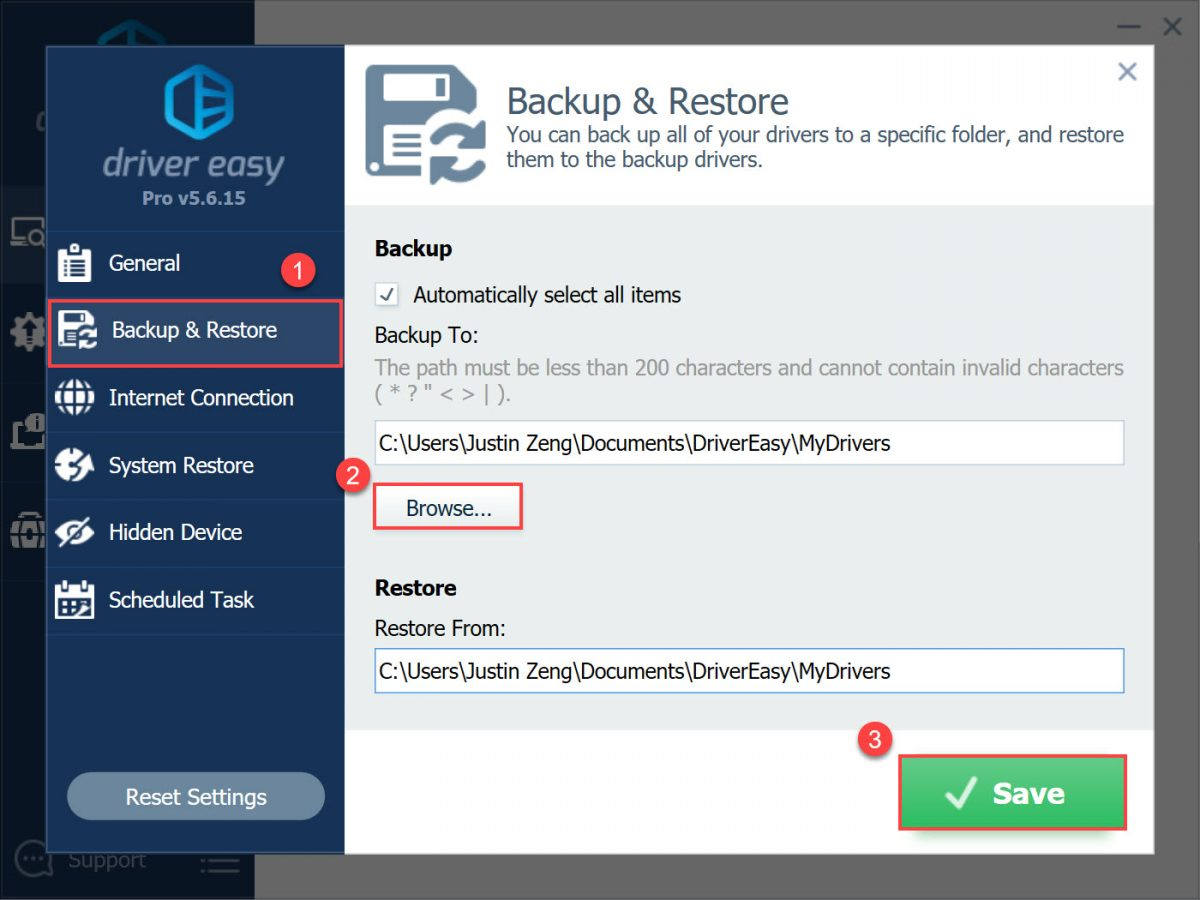Close the settings dialog
The image size is (1200, 900).
[1127, 72]
